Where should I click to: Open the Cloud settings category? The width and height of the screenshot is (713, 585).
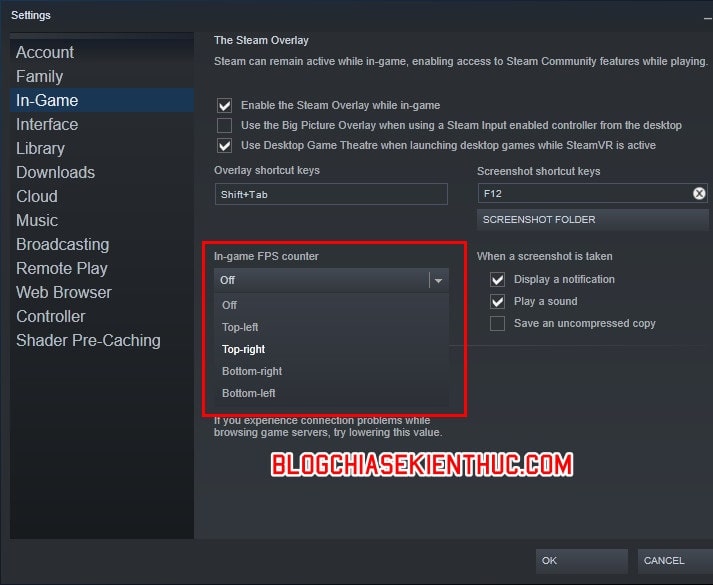click(x=102, y=196)
